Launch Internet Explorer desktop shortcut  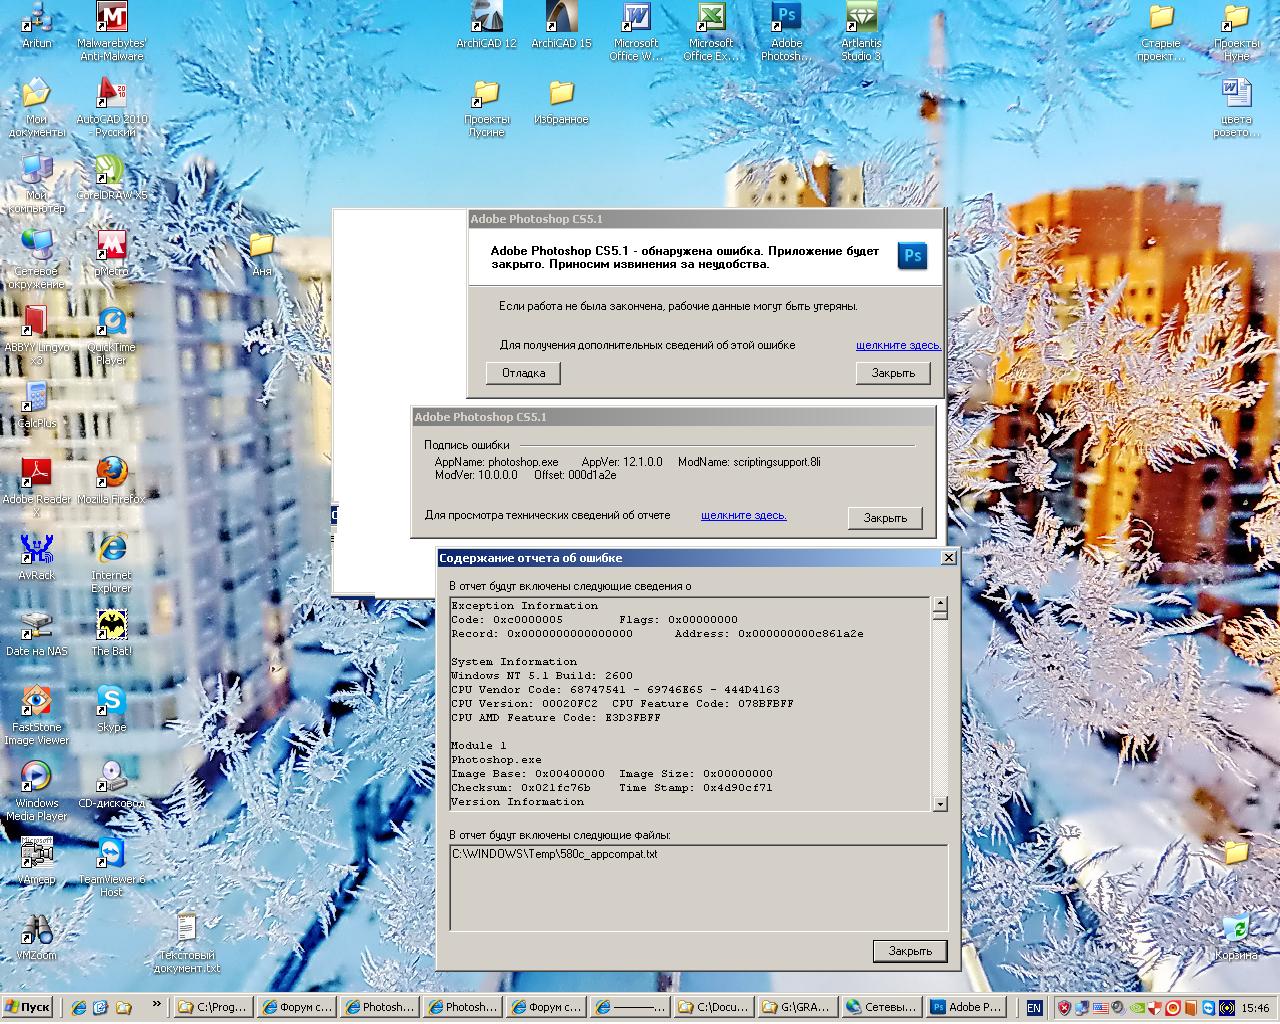tap(111, 563)
